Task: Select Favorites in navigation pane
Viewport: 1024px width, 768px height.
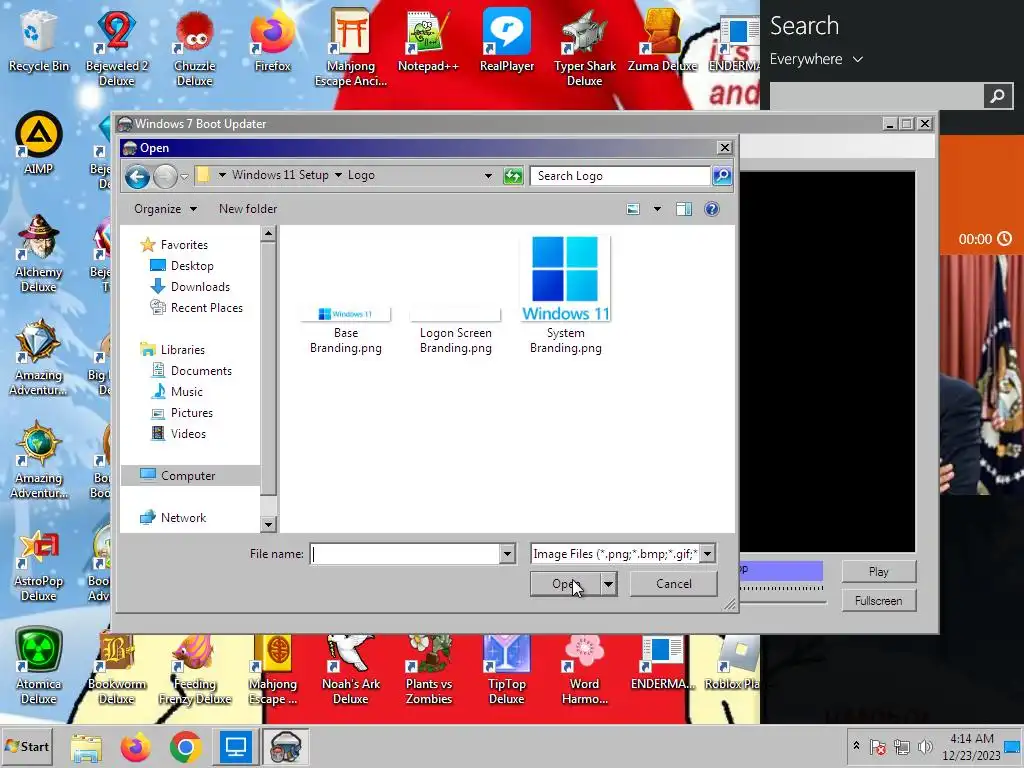Action: coord(184,245)
